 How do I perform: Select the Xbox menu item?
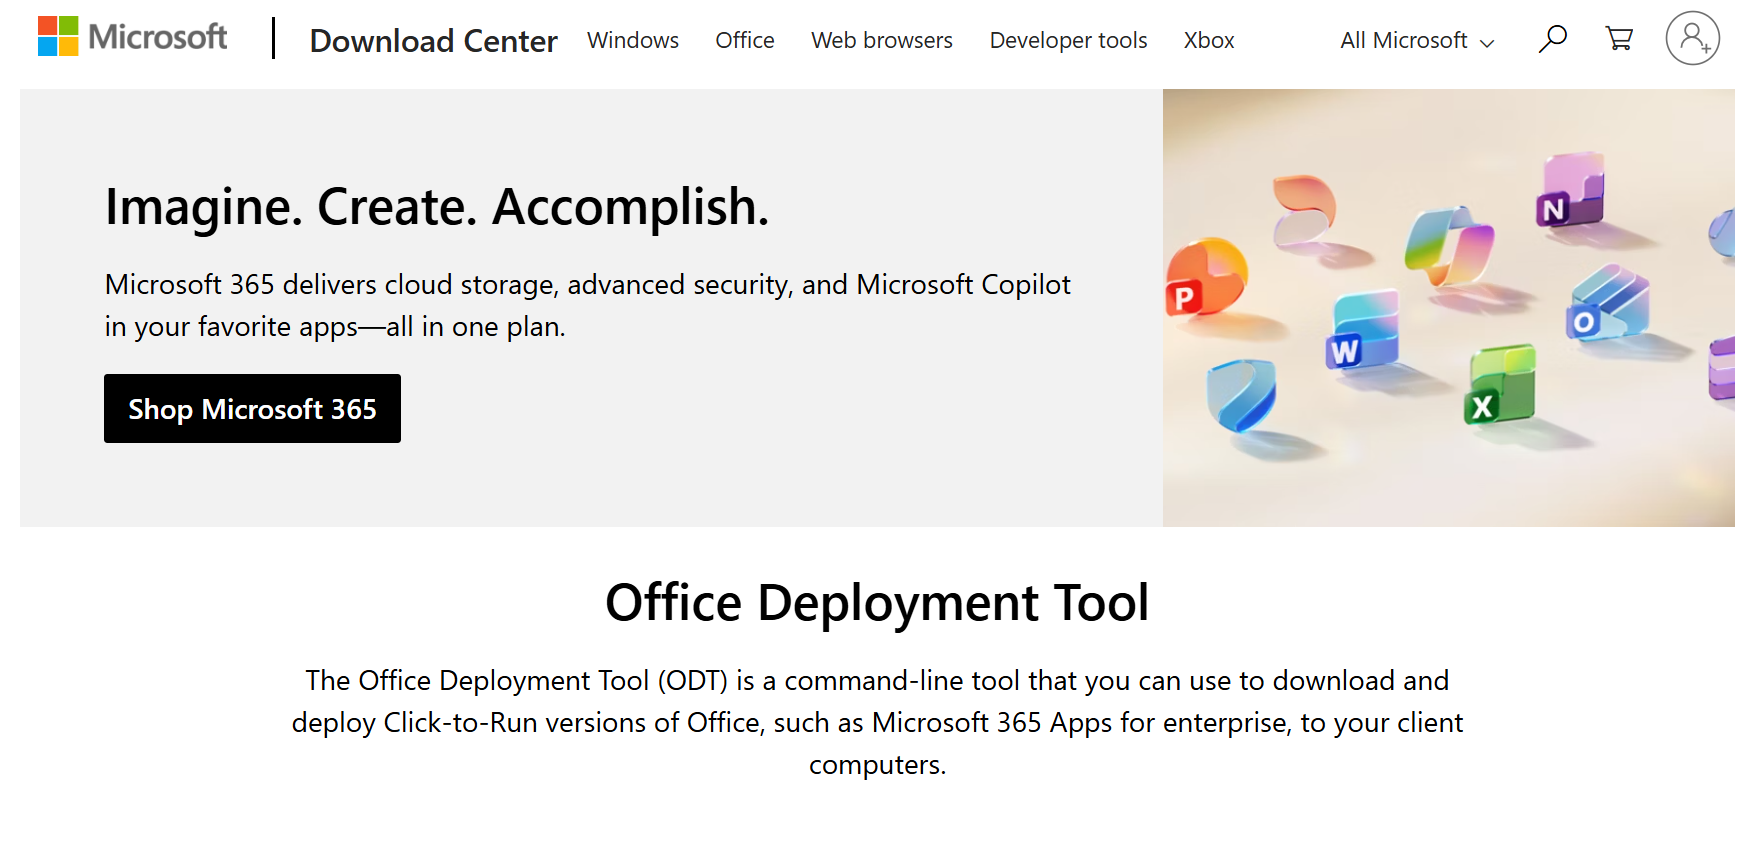(x=1209, y=40)
